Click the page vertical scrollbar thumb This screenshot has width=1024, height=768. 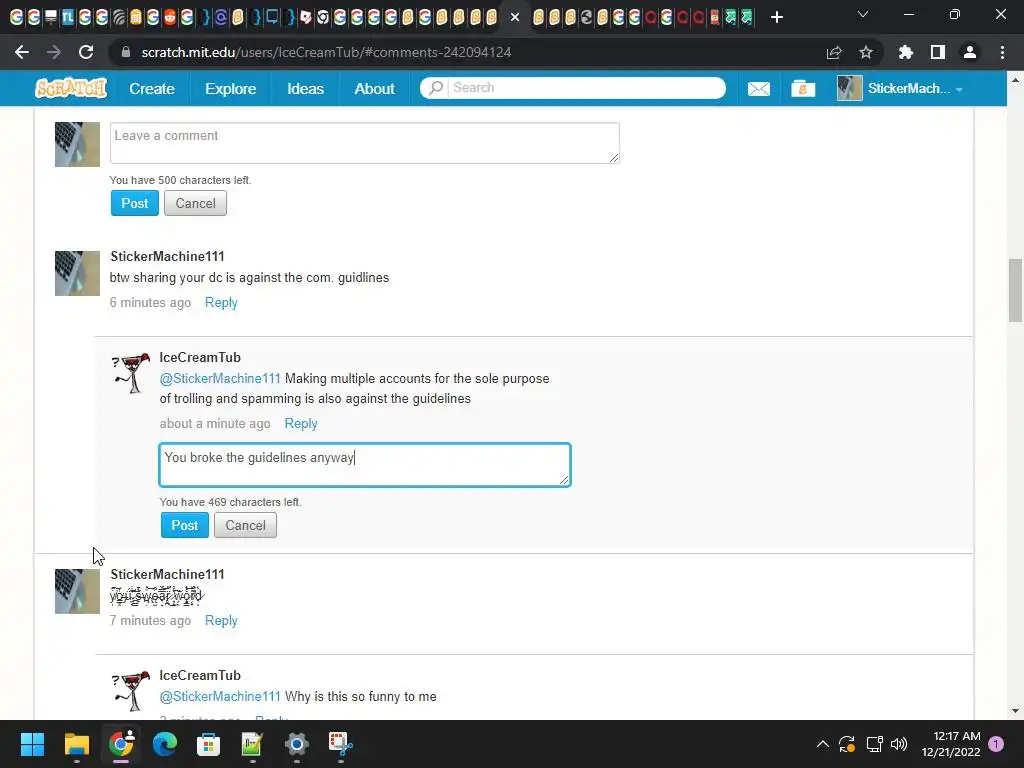click(x=1015, y=291)
